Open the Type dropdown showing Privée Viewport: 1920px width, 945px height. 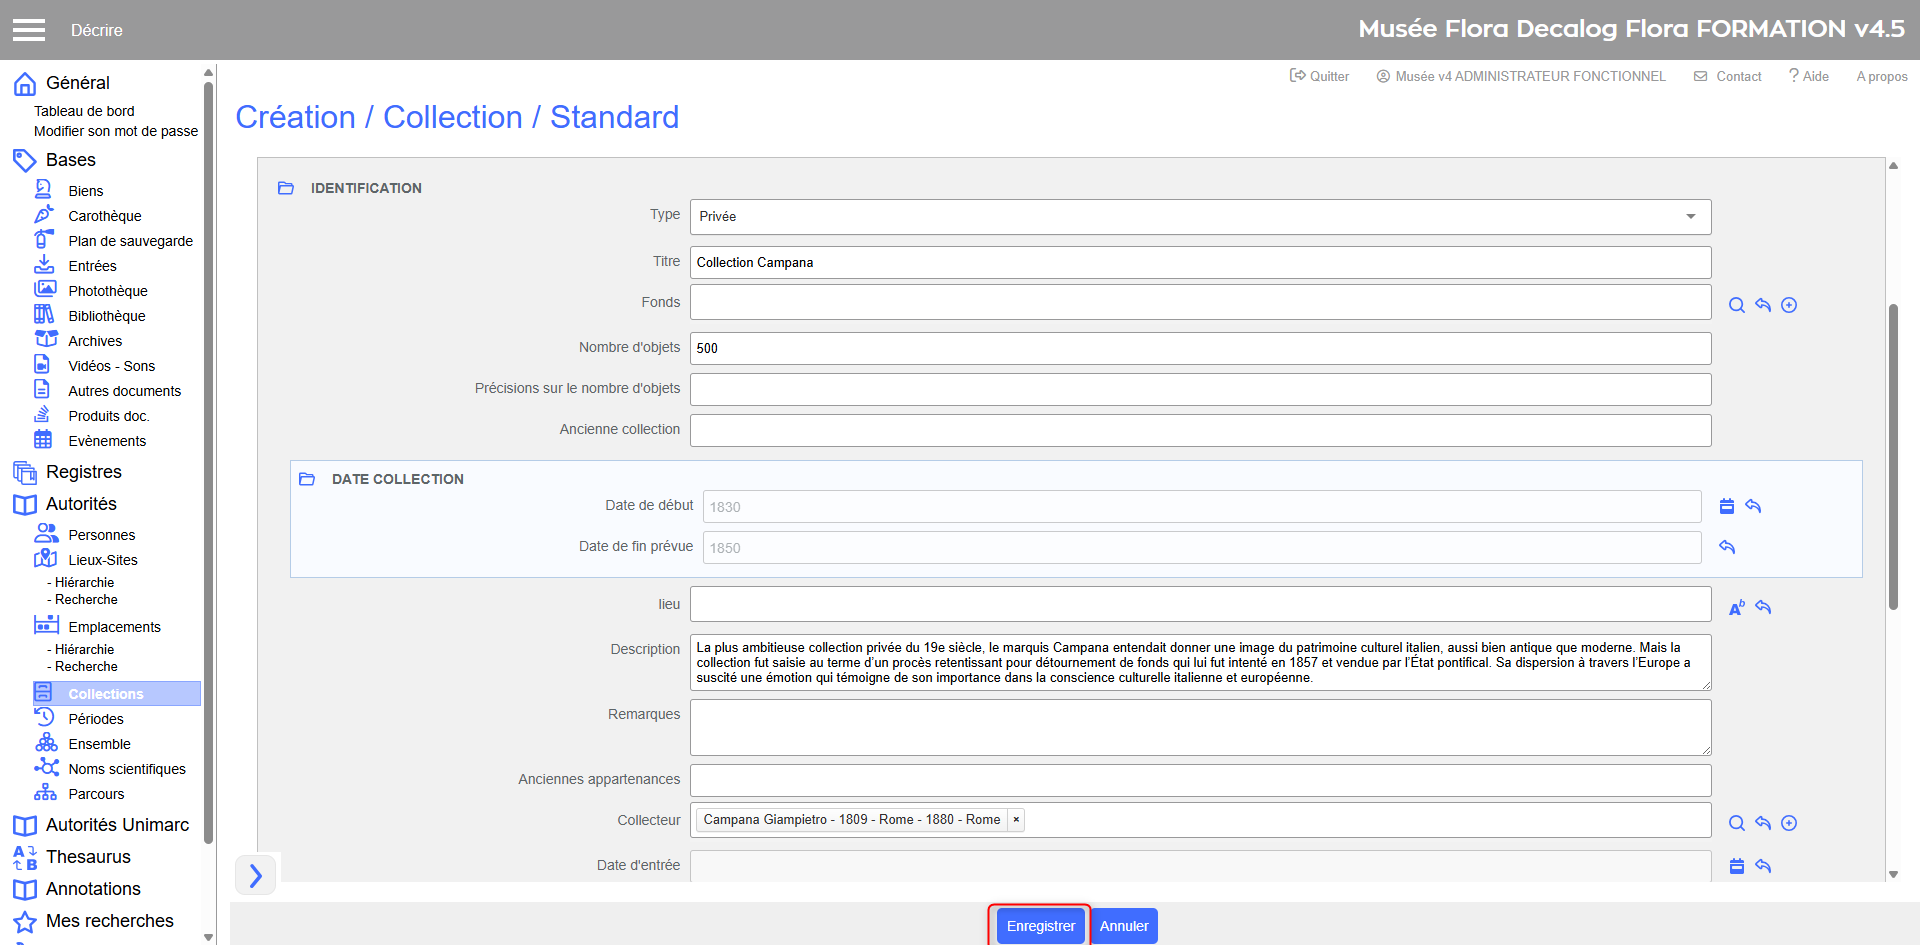click(1200, 217)
